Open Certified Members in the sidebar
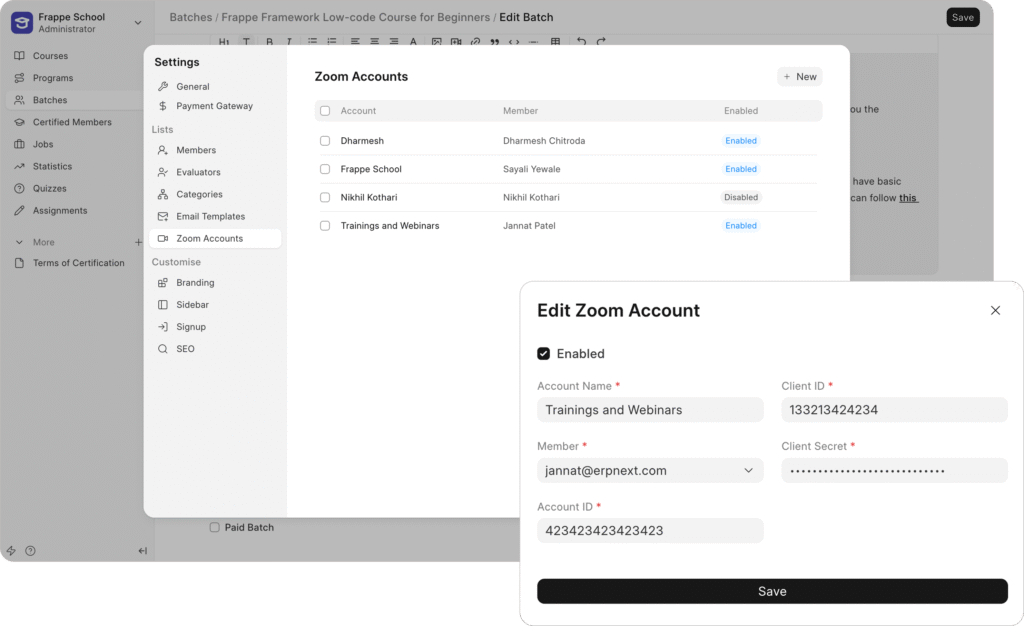 [72, 122]
